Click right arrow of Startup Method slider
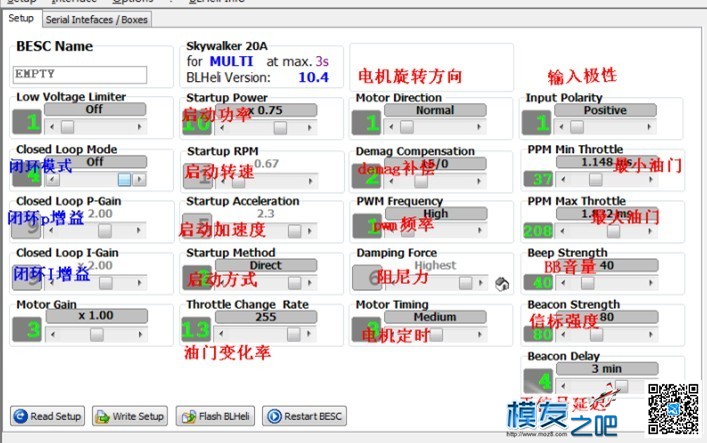707x443 pixels. [x=310, y=283]
